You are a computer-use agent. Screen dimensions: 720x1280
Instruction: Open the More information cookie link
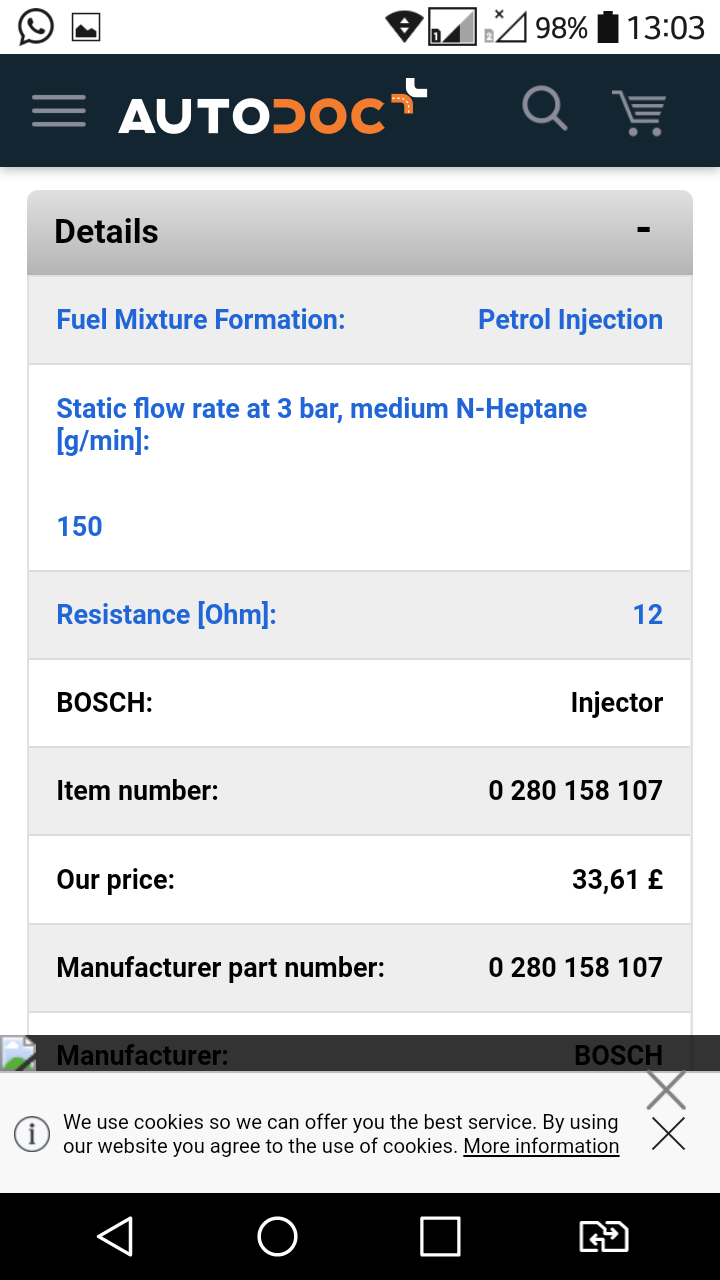541,1146
